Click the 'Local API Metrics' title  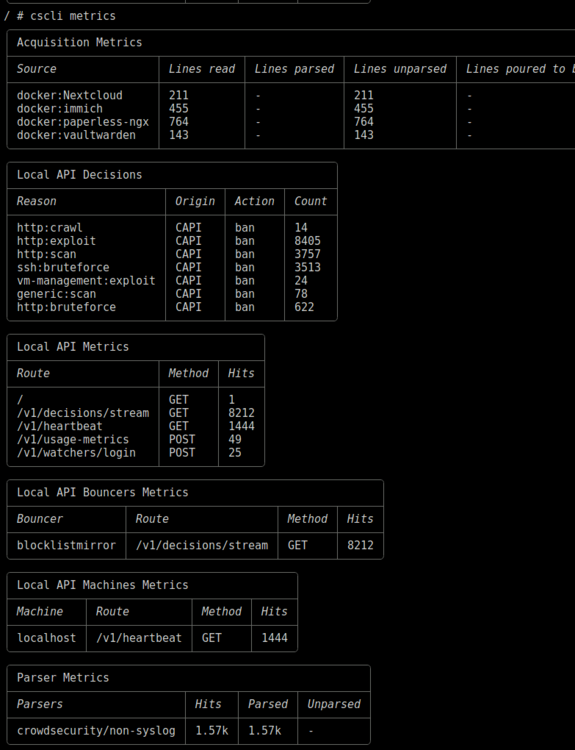(x=73, y=347)
